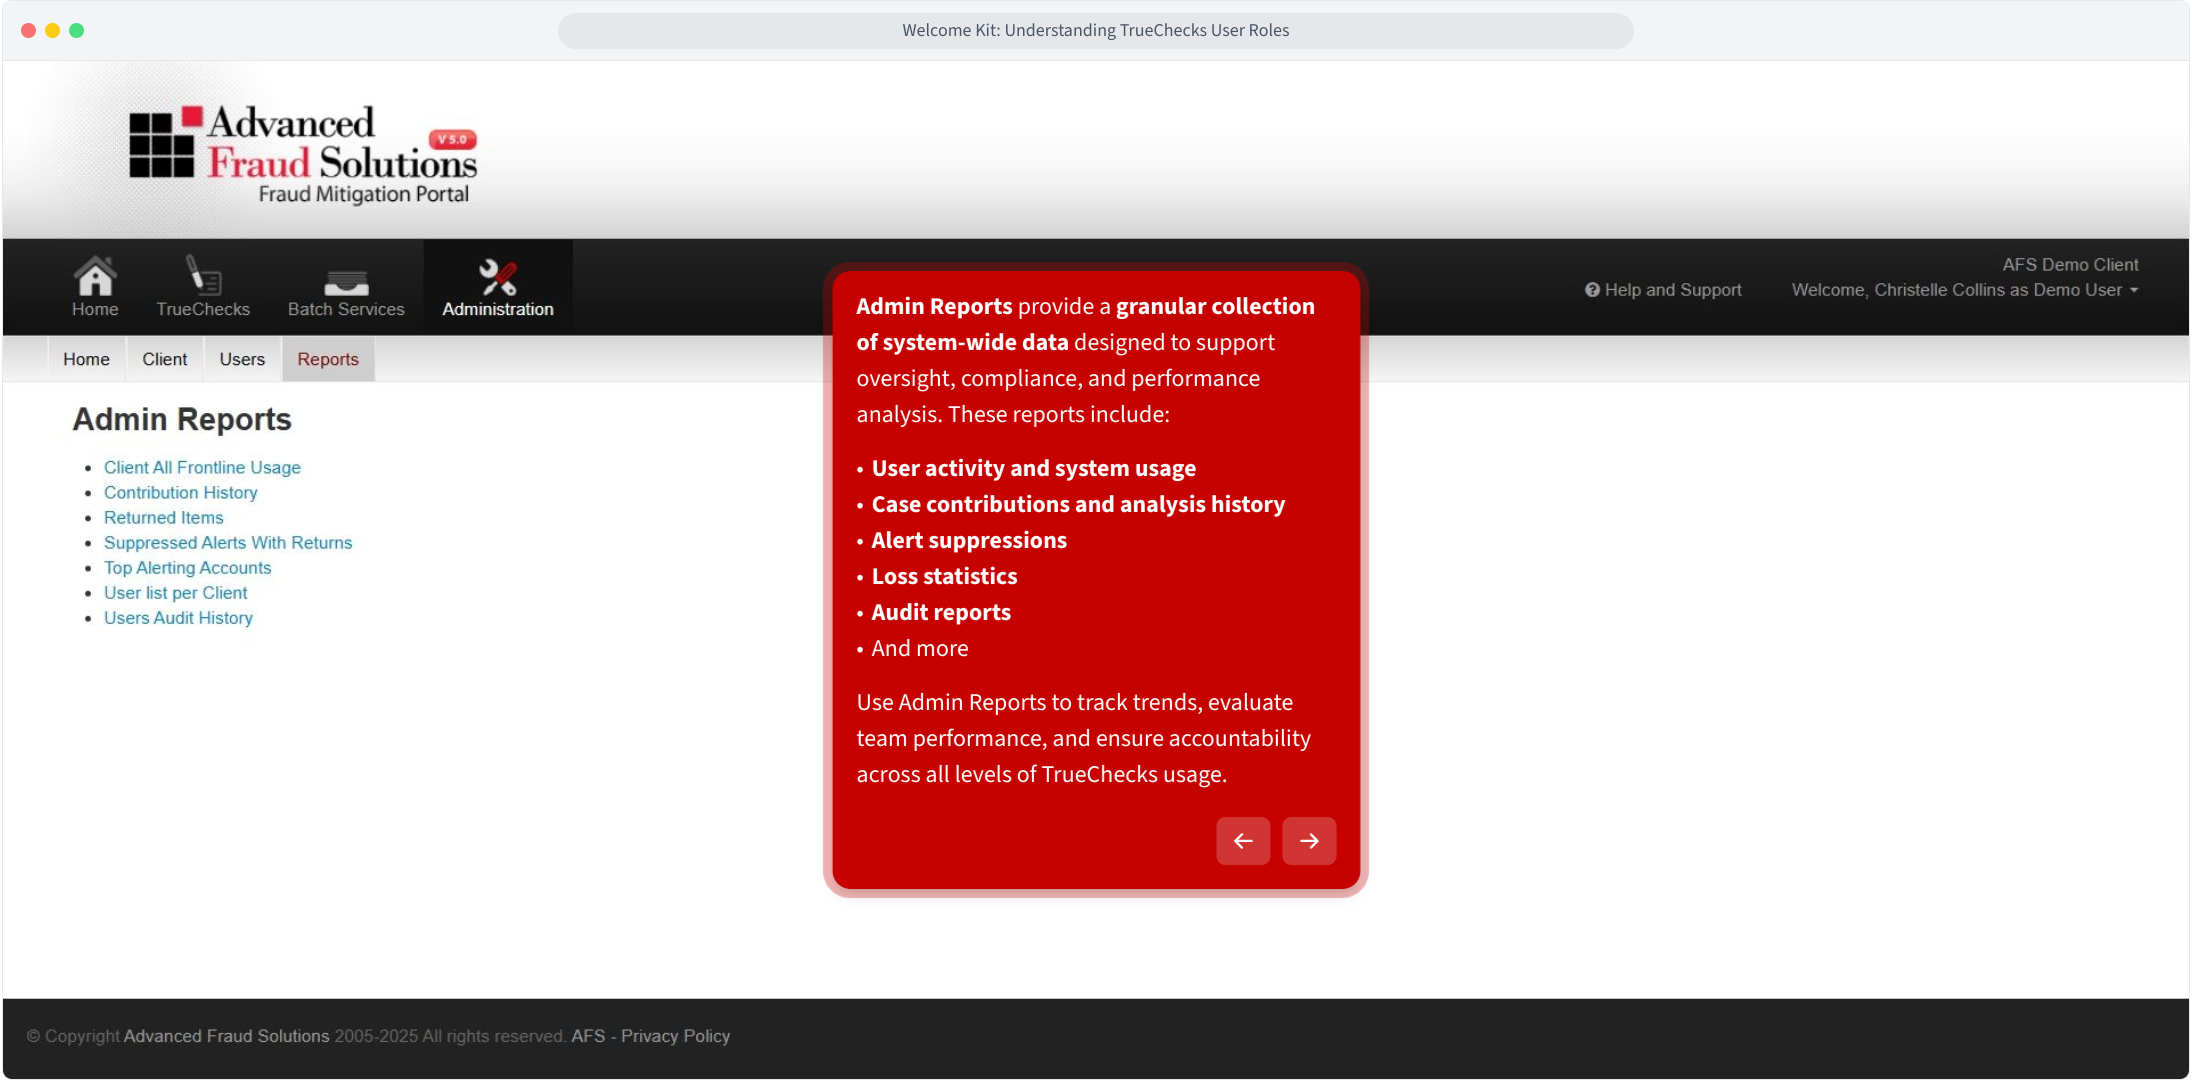This screenshot has height=1080, width=2192.
Task: Click the 'Audit reports' bullet text
Action: point(941,612)
